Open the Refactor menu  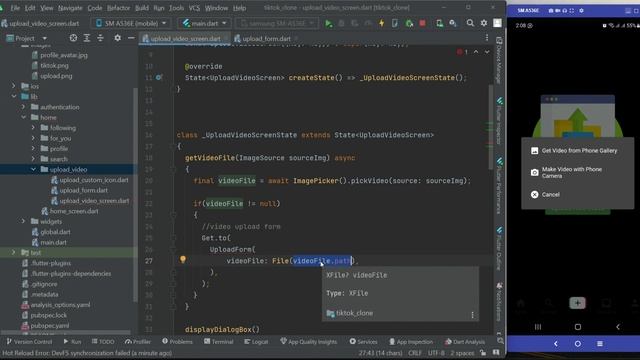point(118,8)
